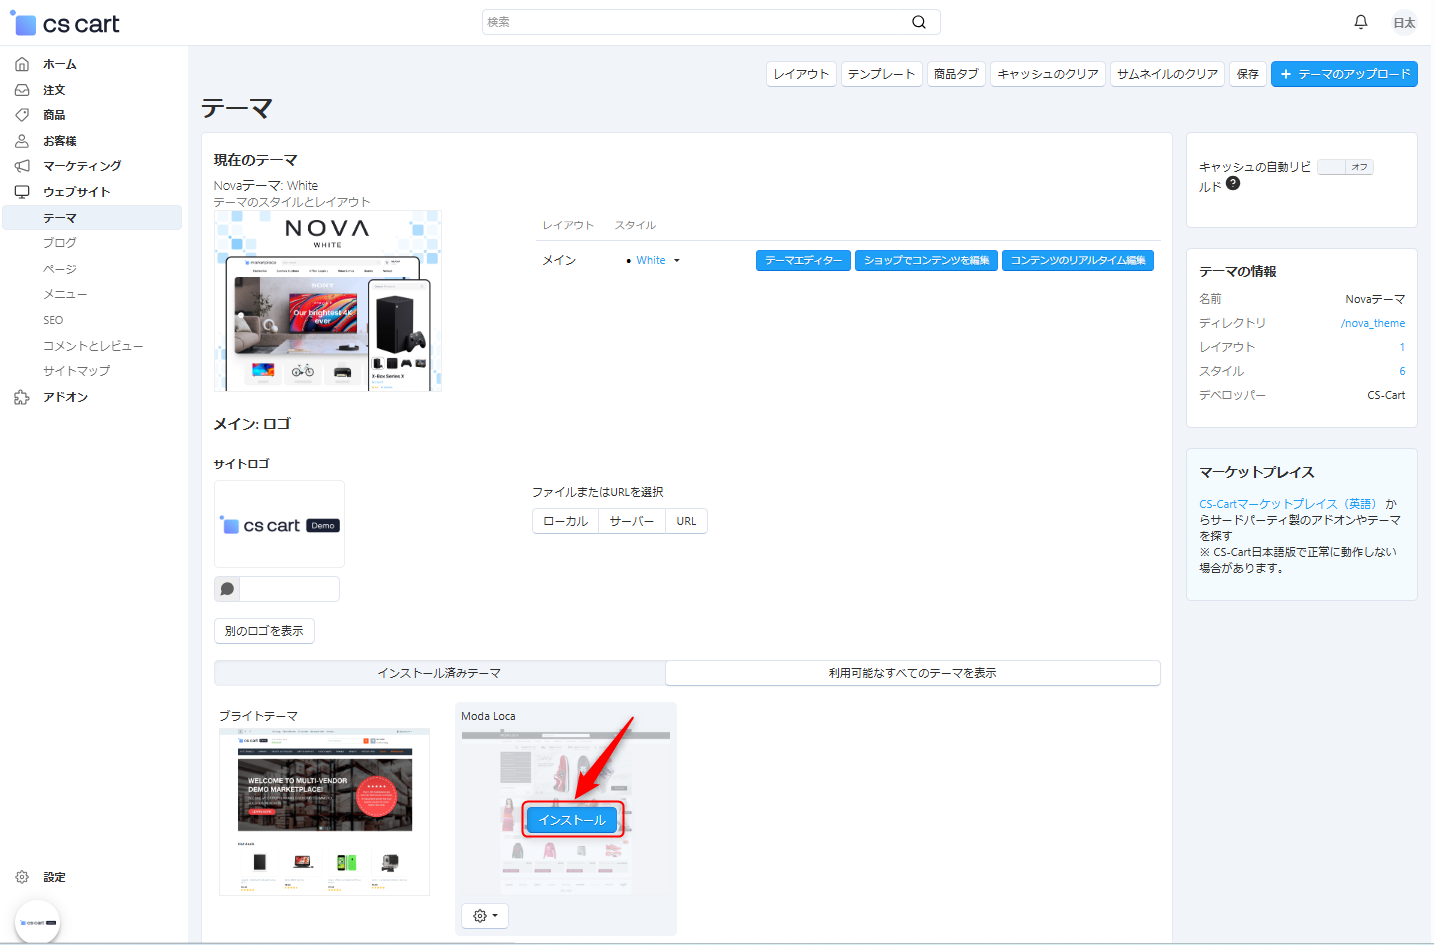Open the Theme Editor button

tap(803, 260)
